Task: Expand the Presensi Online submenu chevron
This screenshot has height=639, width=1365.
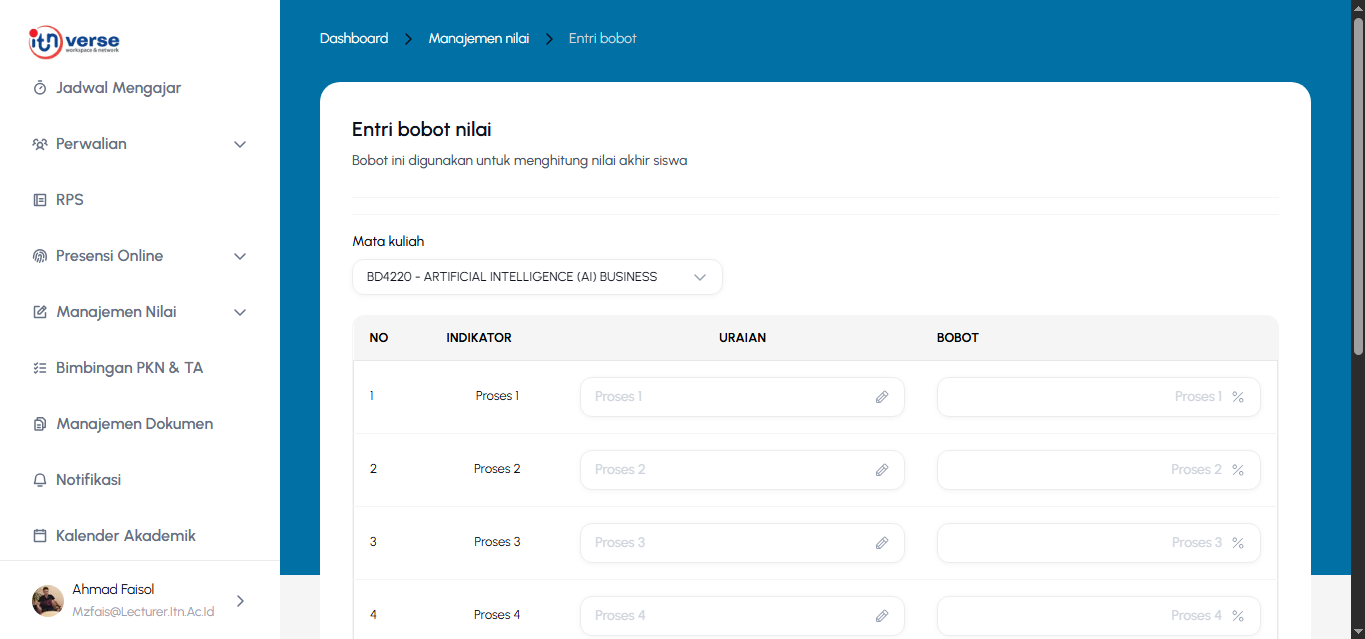Action: [240, 256]
